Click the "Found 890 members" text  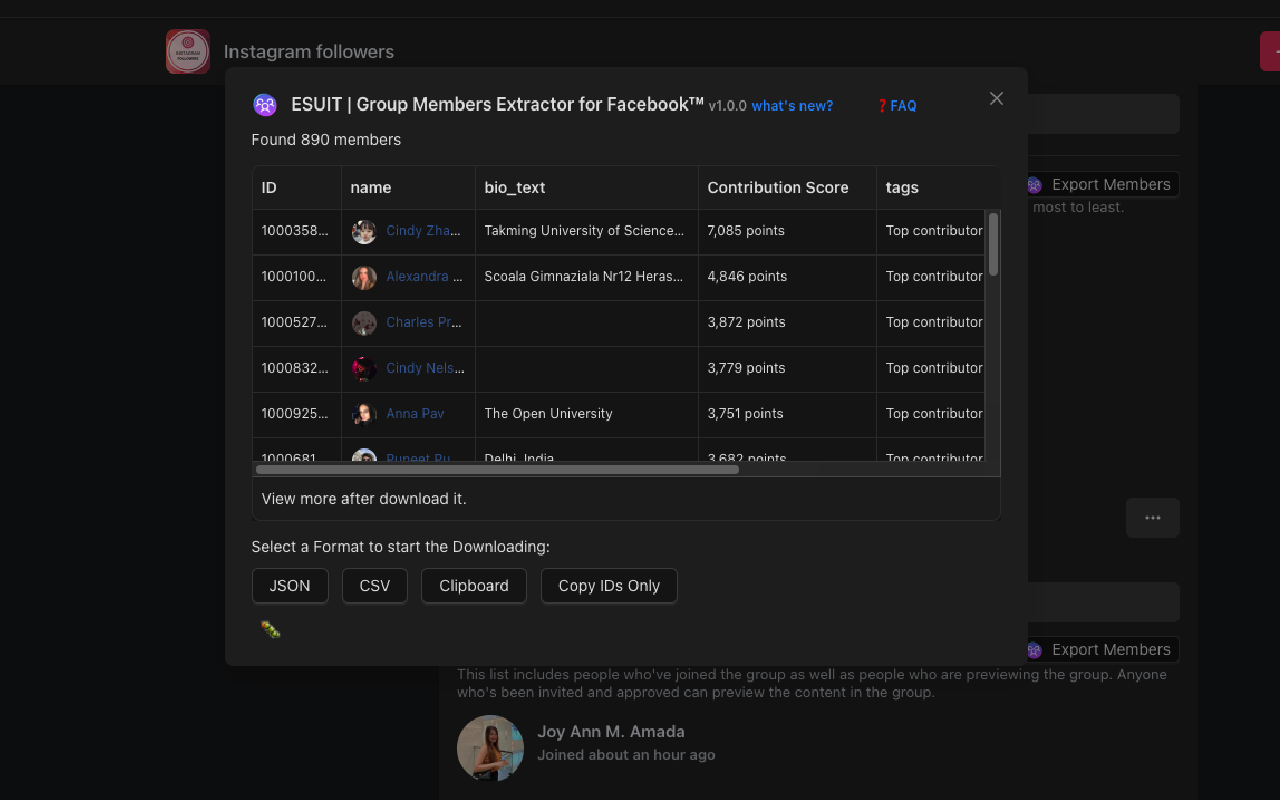point(326,140)
